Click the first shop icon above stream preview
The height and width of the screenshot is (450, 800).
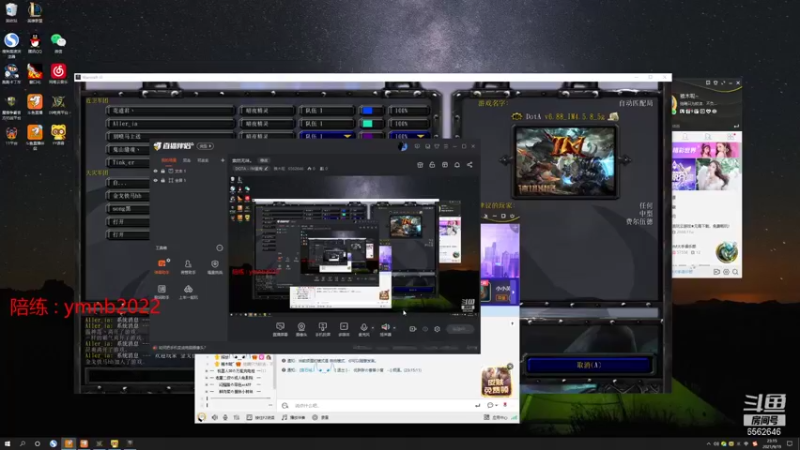420,165
